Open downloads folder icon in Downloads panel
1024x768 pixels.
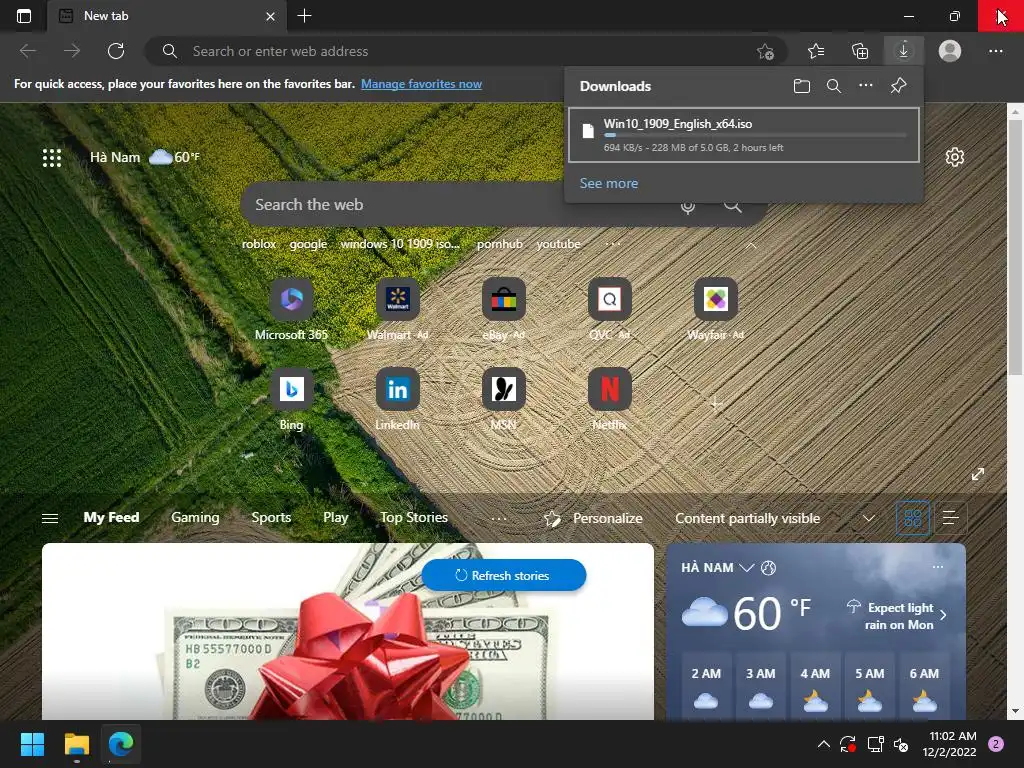coord(801,86)
